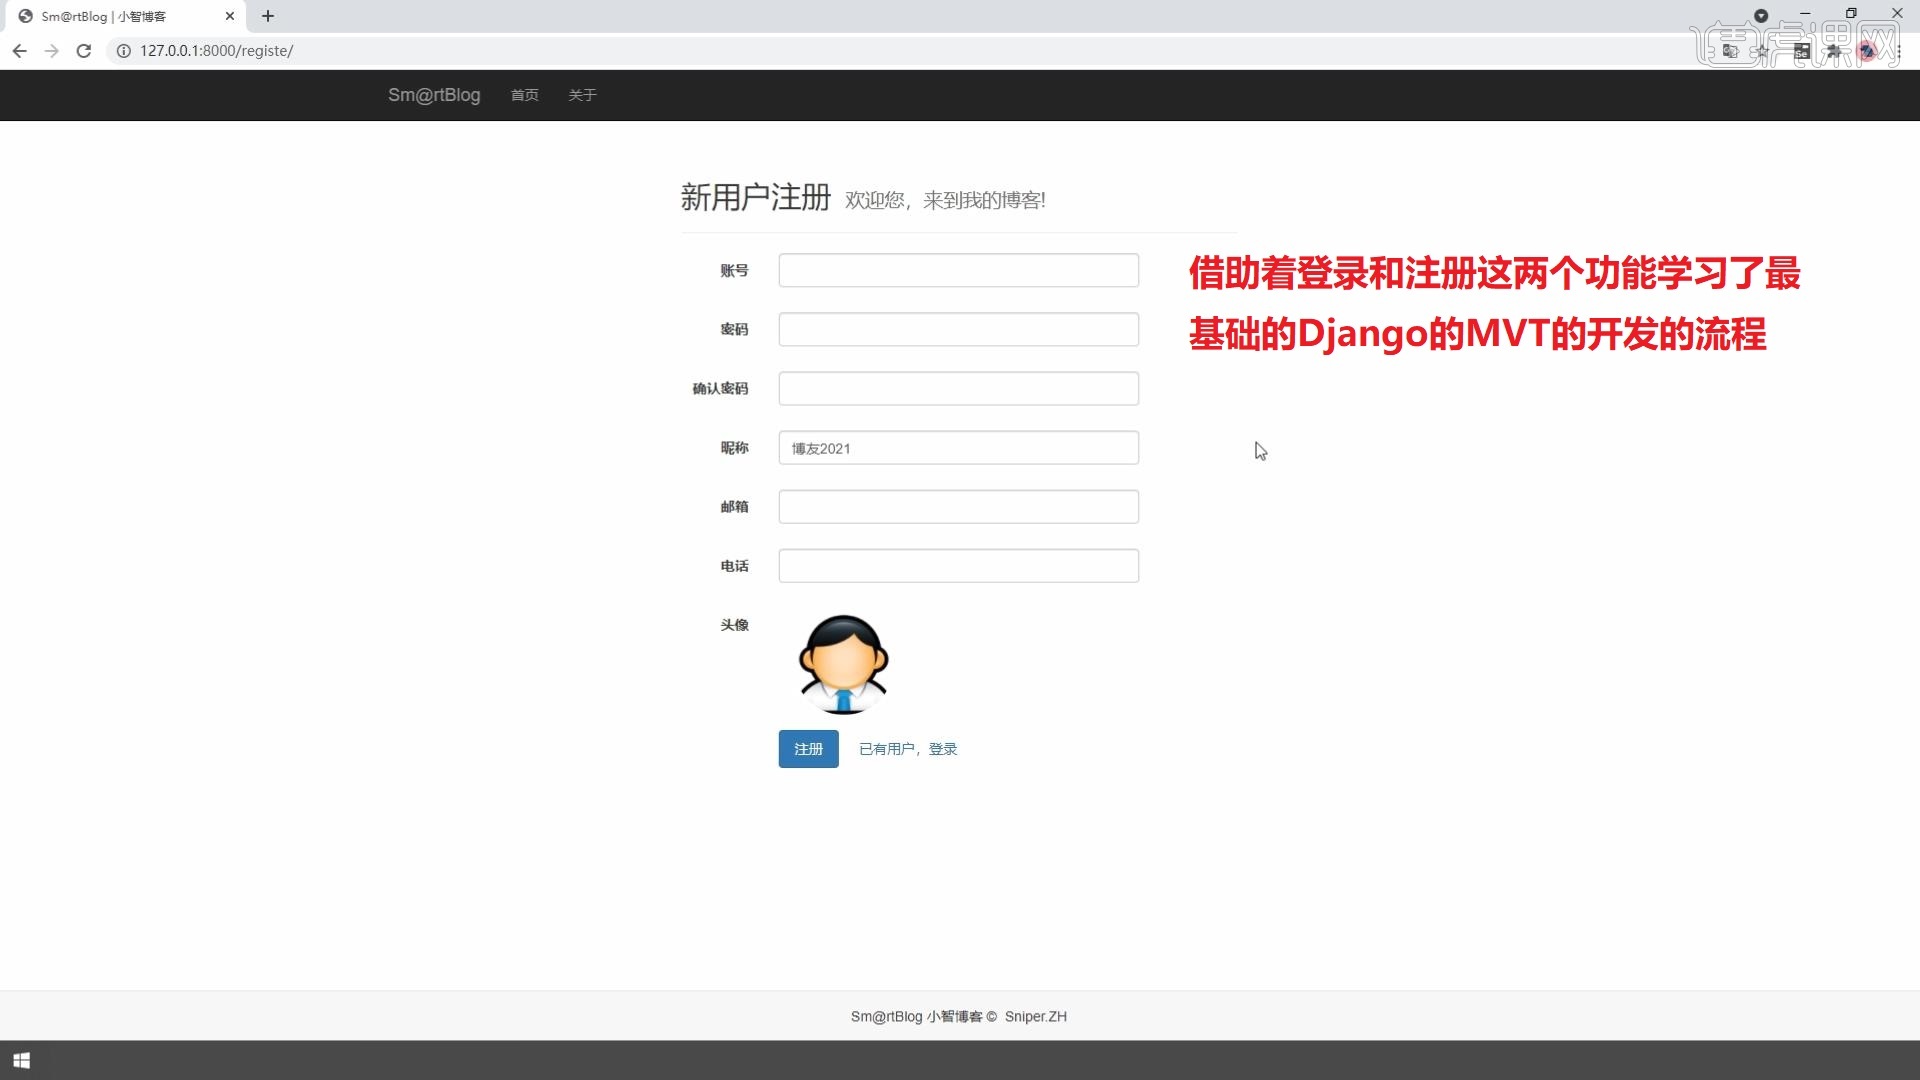Click the browser back arrow

pyautogui.click(x=20, y=51)
